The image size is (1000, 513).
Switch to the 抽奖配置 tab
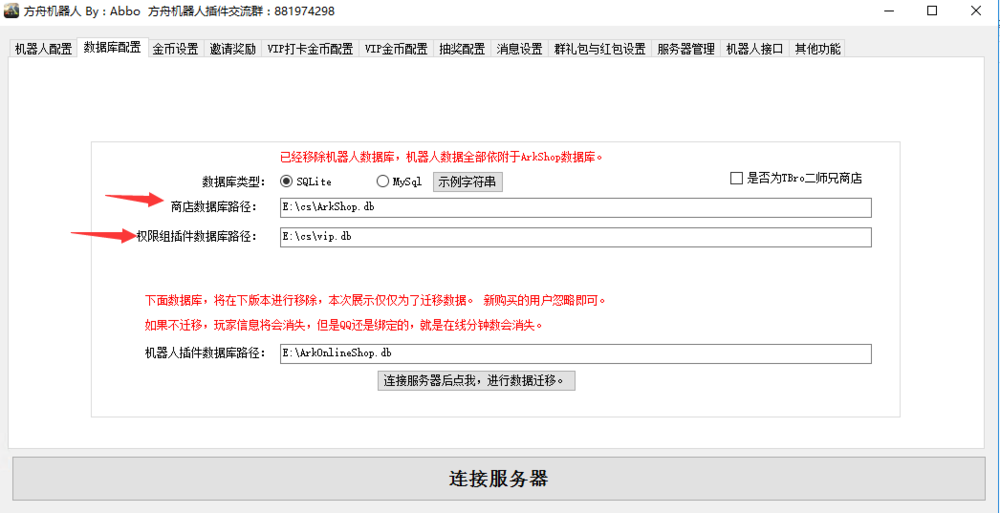point(462,49)
